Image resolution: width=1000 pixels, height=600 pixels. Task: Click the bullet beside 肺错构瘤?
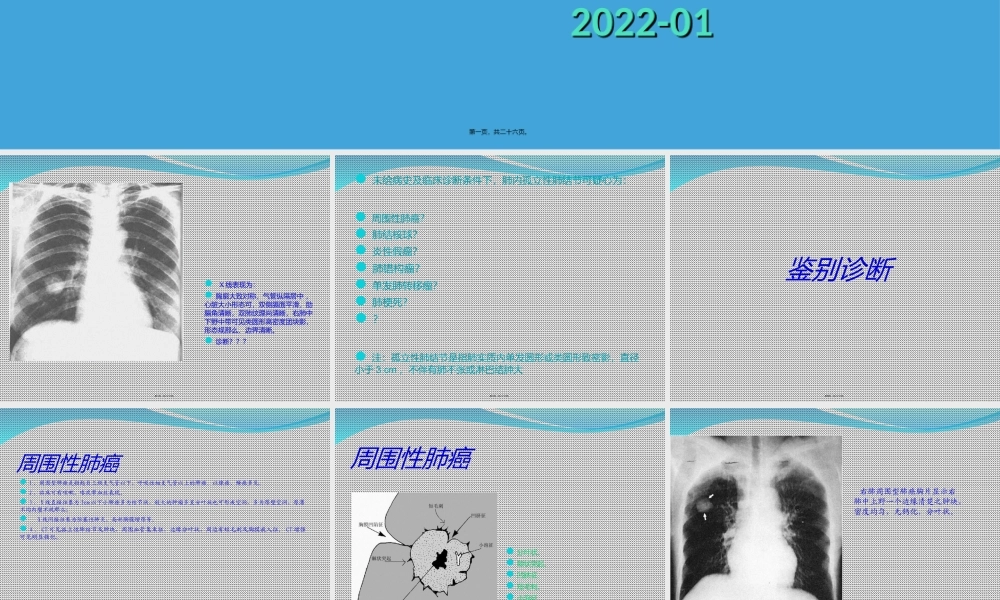359,267
